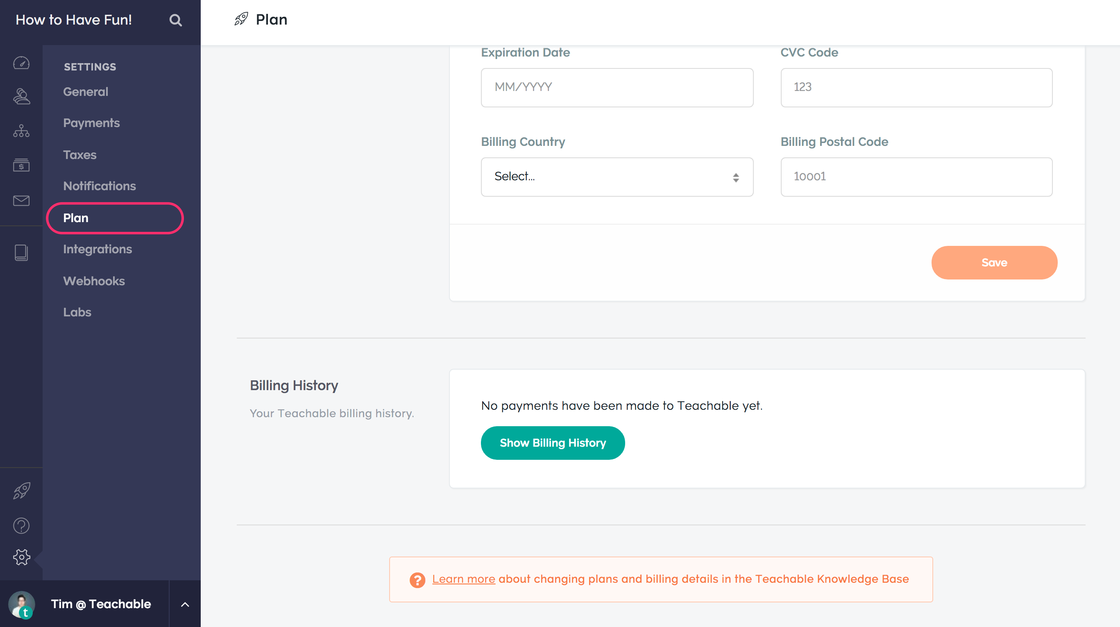Image resolution: width=1120 pixels, height=627 pixels.
Task: Open the Site hierarchy icon in sidebar
Action: tap(21, 131)
